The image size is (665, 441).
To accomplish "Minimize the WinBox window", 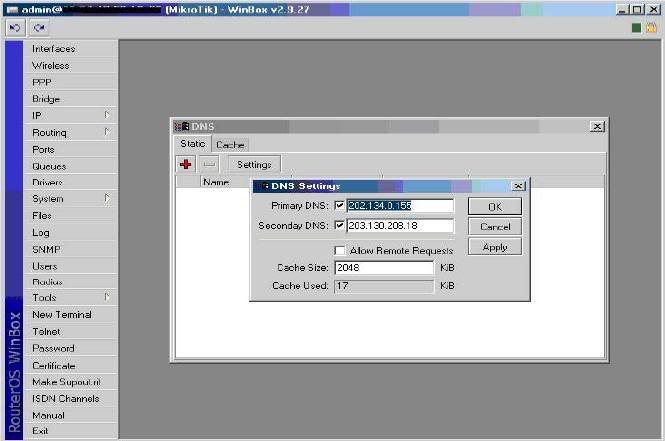I will pyautogui.click(x=622, y=9).
